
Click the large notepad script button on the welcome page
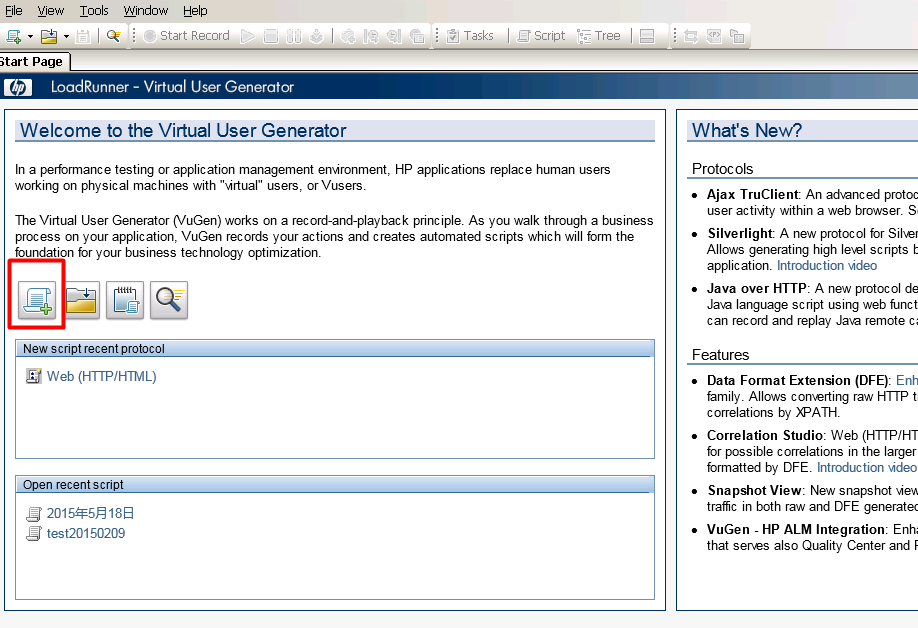[125, 300]
